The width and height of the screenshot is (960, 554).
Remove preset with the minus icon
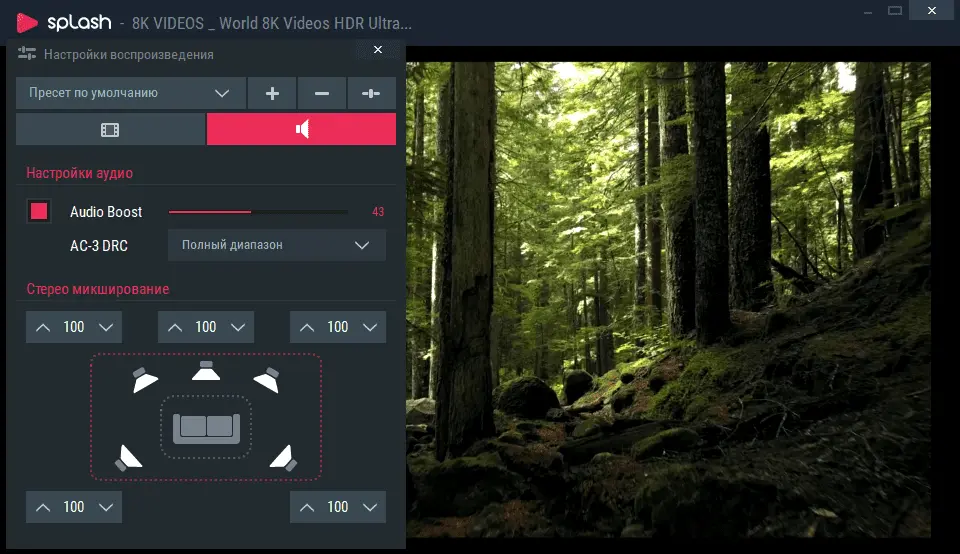(x=321, y=93)
